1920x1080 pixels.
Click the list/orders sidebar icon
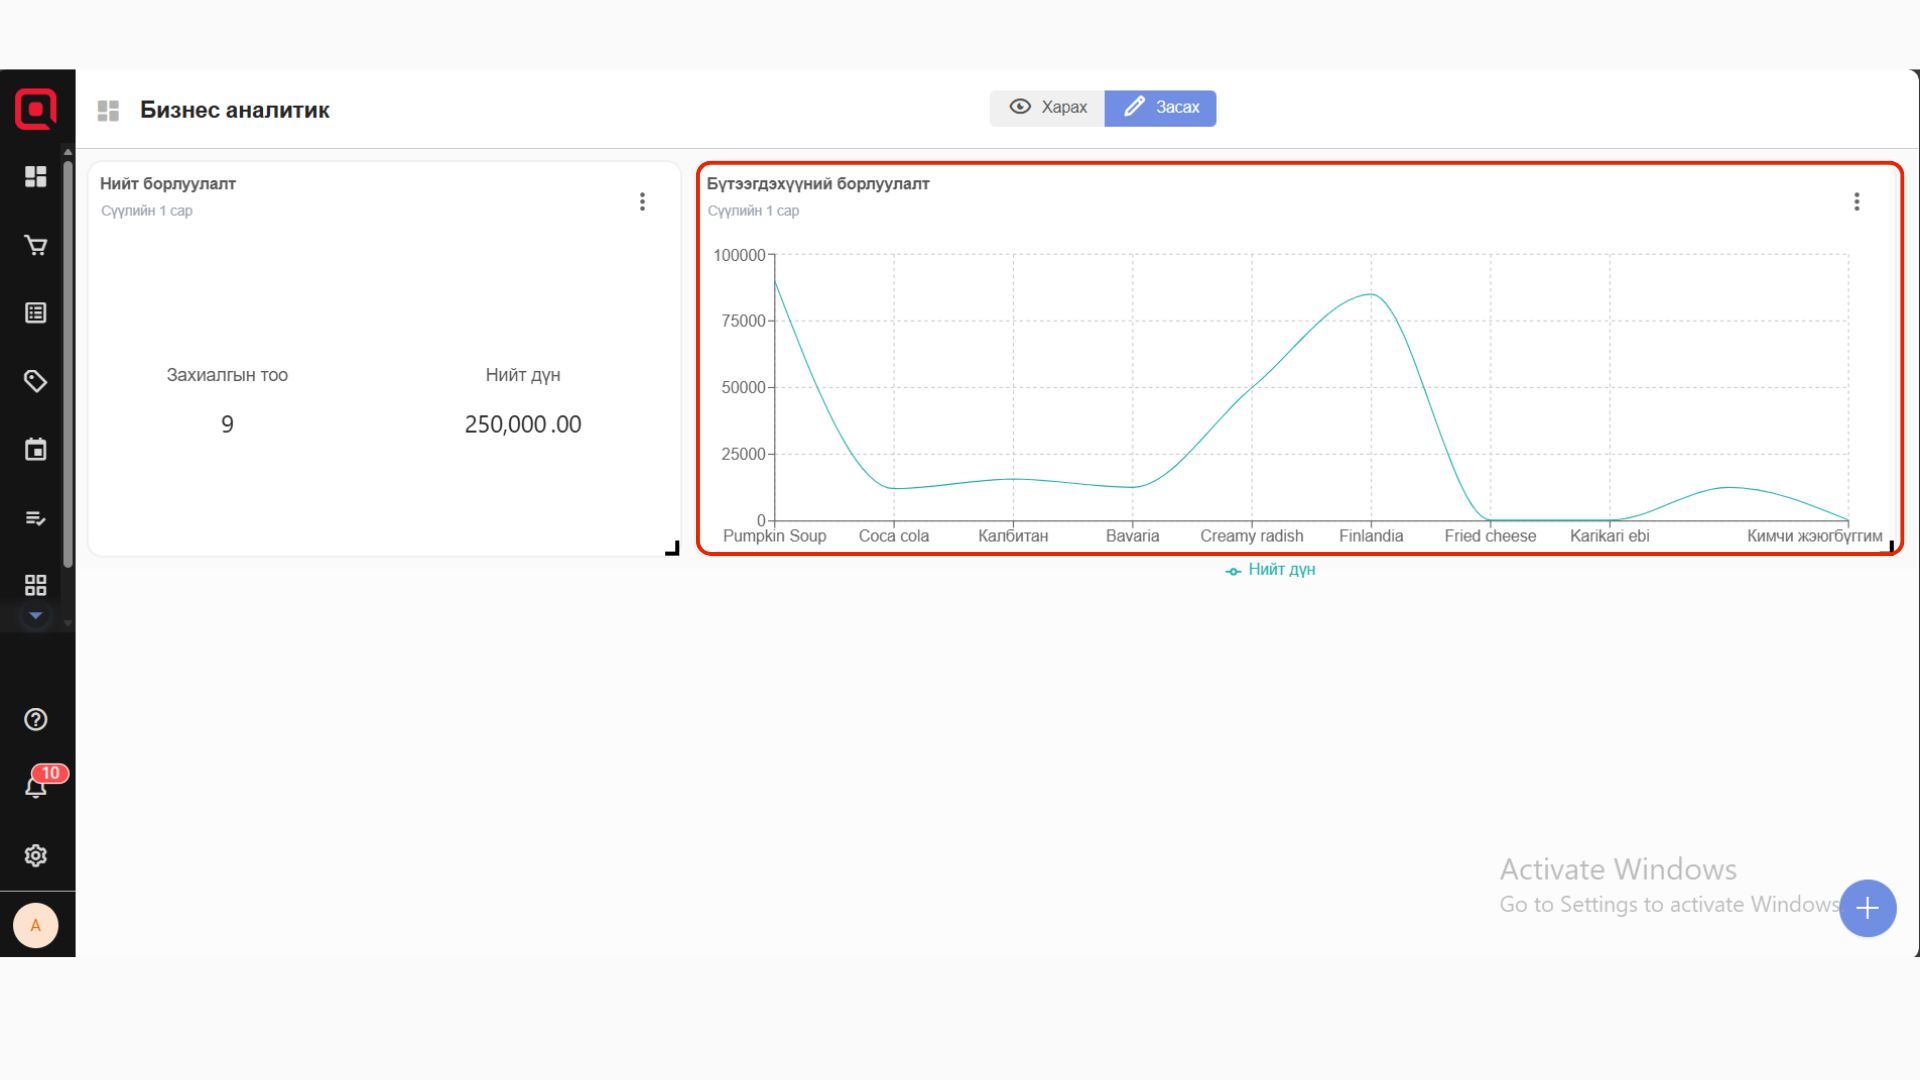click(x=36, y=313)
